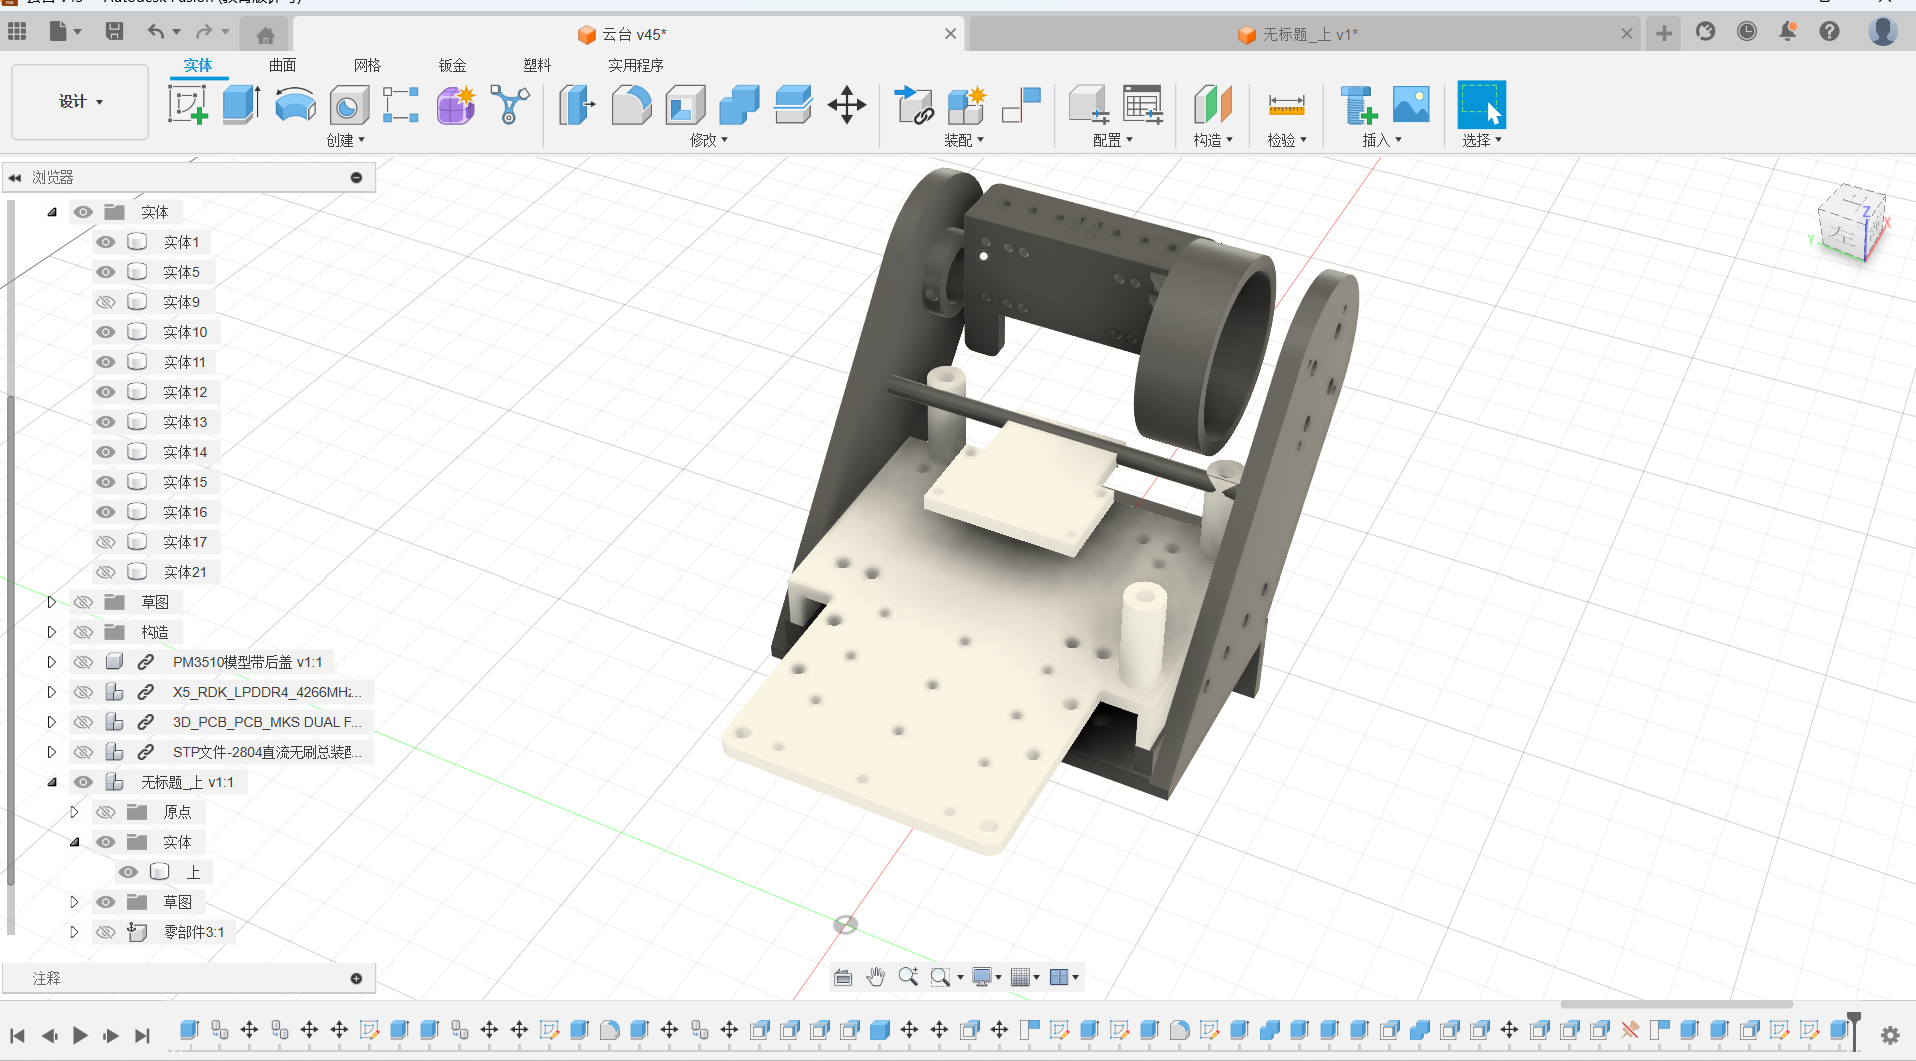
Task: Collapse the top 实体 folder
Action: pos(52,212)
